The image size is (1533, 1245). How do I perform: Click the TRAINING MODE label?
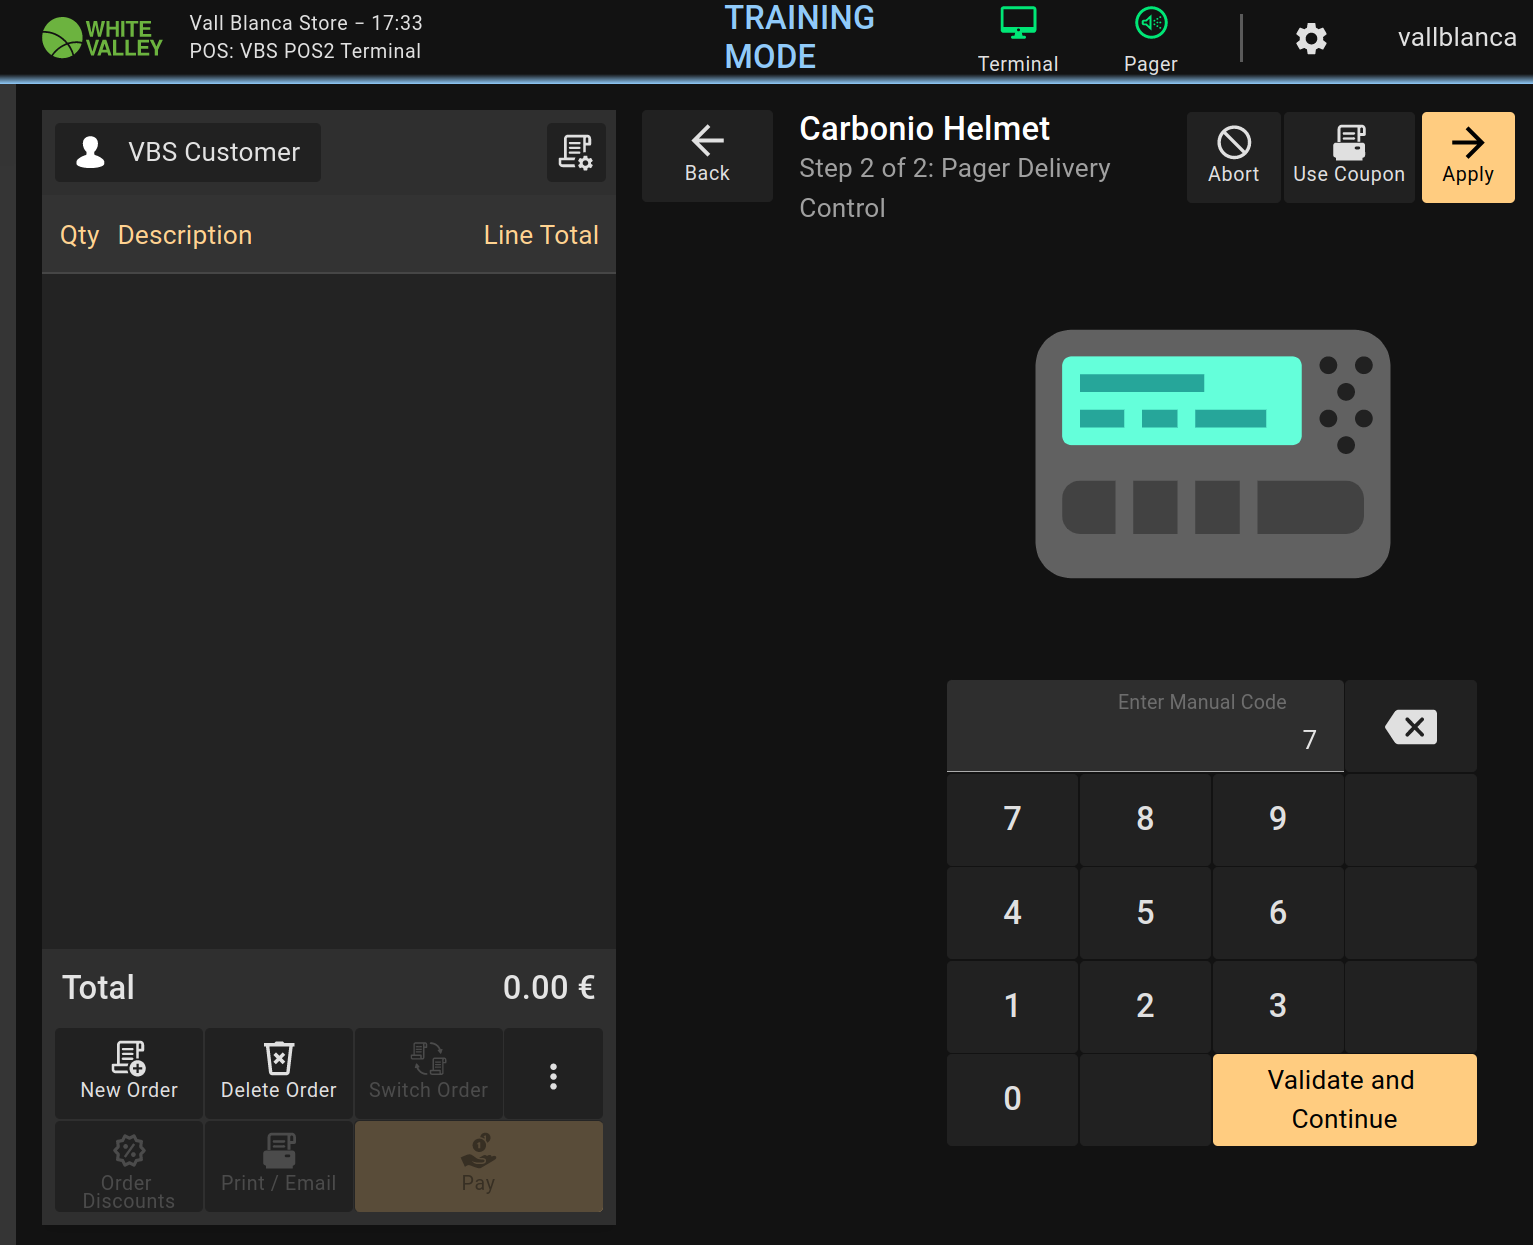click(x=799, y=37)
